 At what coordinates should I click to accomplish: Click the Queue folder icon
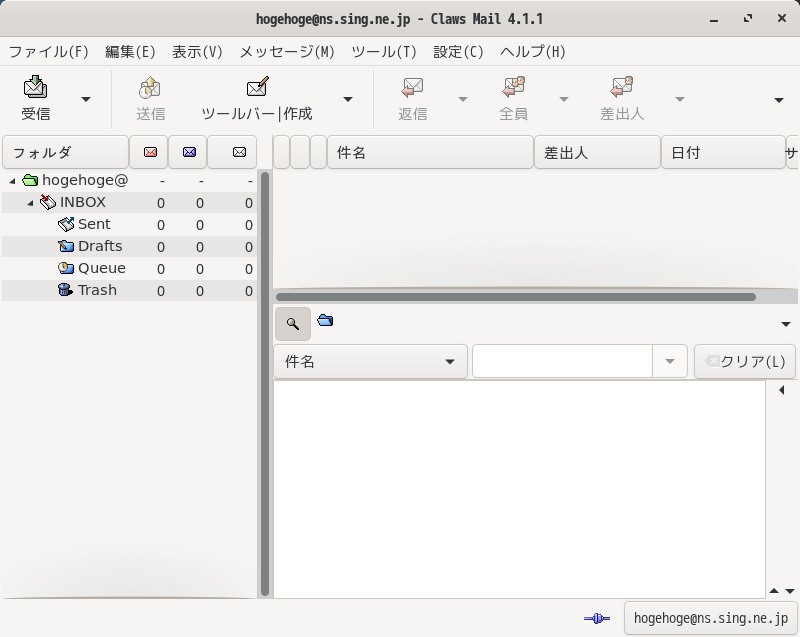coord(66,268)
